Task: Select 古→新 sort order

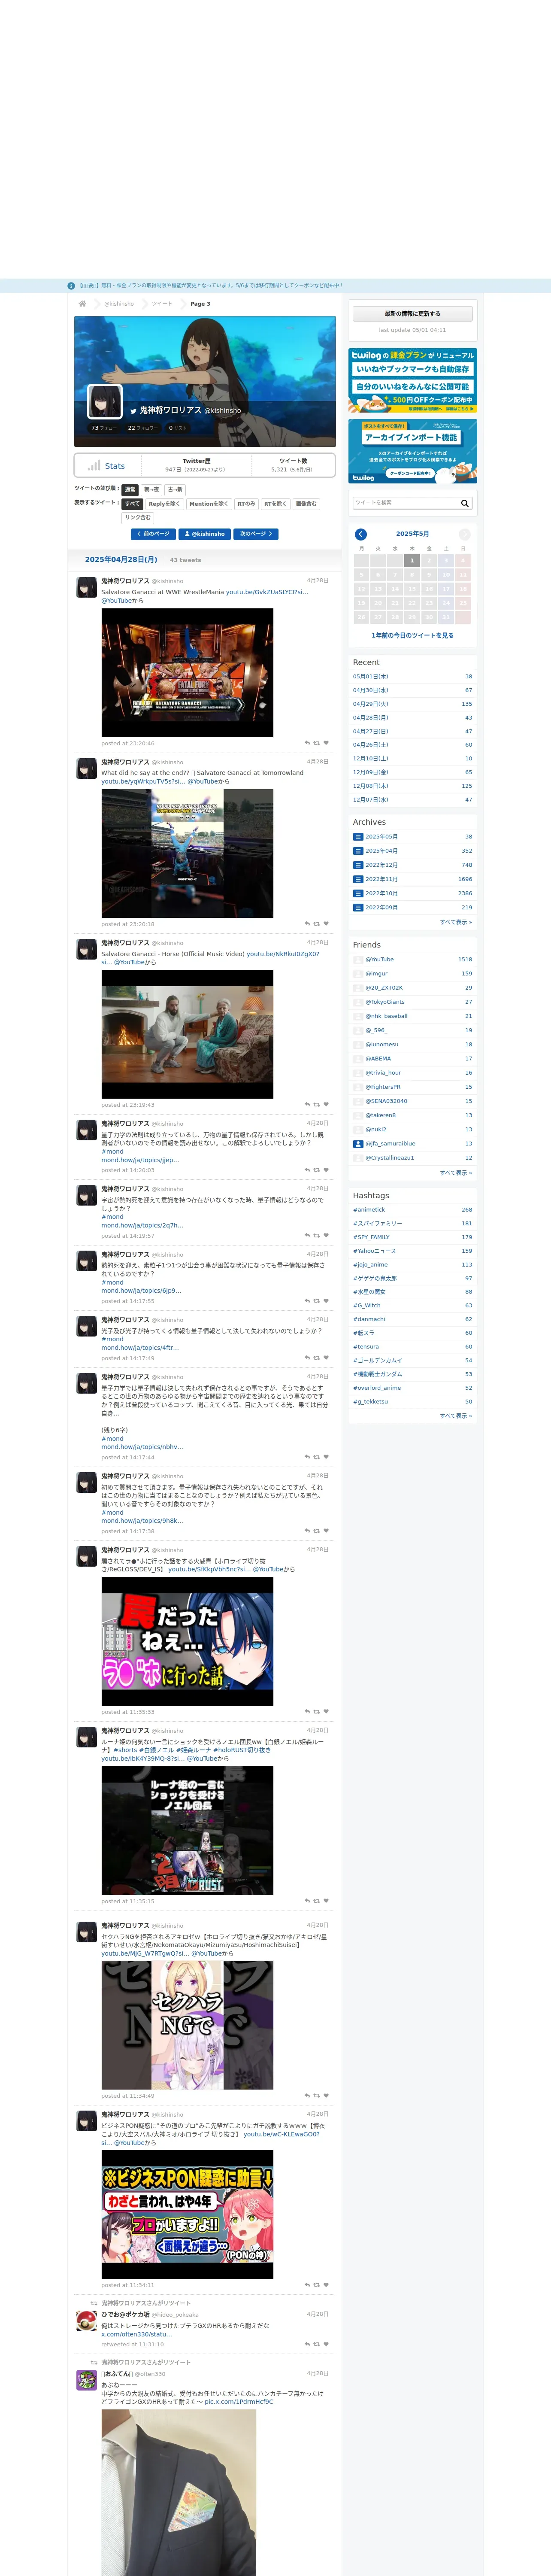Action: (x=175, y=489)
